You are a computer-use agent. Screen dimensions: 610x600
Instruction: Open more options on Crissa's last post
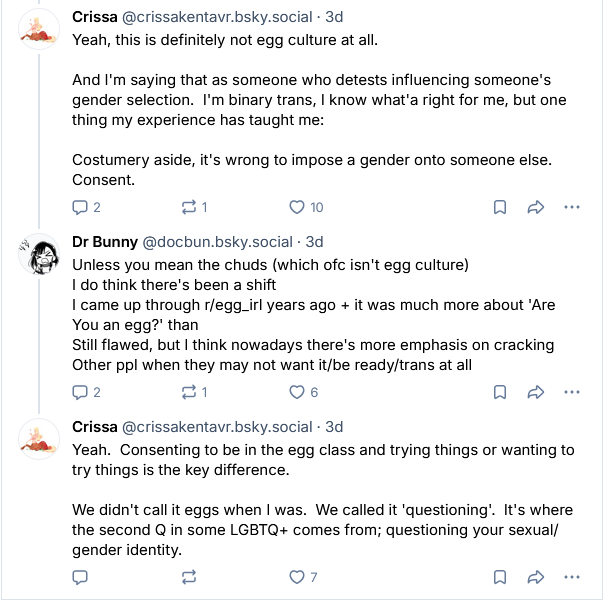click(x=572, y=577)
